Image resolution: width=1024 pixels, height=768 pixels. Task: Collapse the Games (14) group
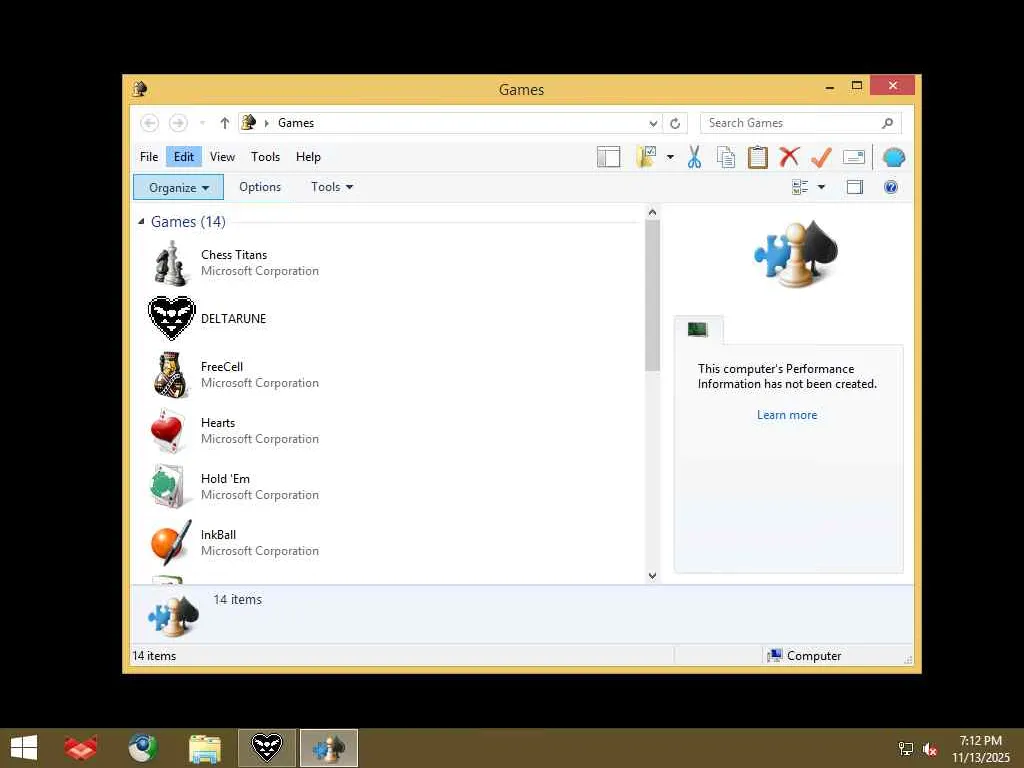click(141, 222)
